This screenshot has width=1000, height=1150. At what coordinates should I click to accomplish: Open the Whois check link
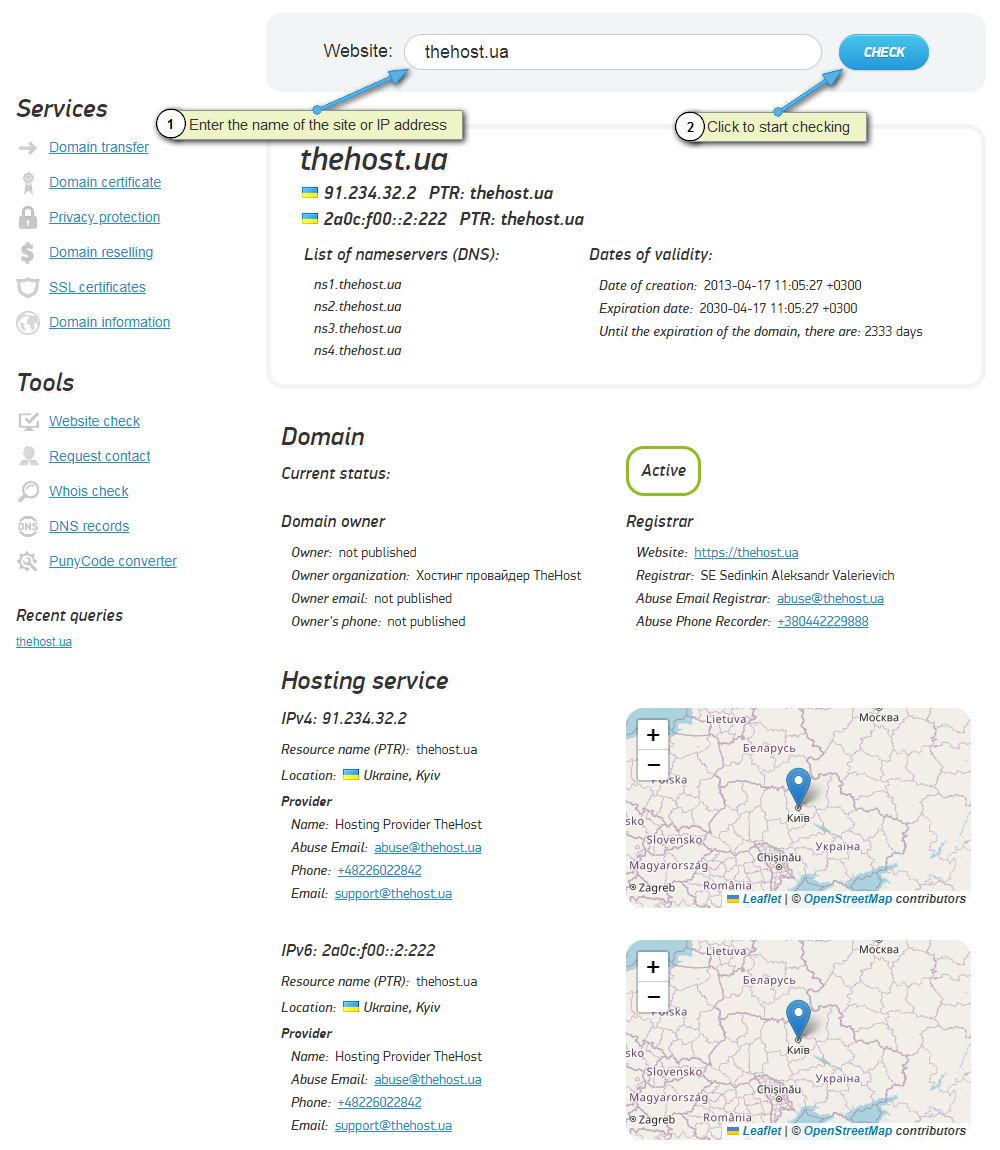coord(88,491)
